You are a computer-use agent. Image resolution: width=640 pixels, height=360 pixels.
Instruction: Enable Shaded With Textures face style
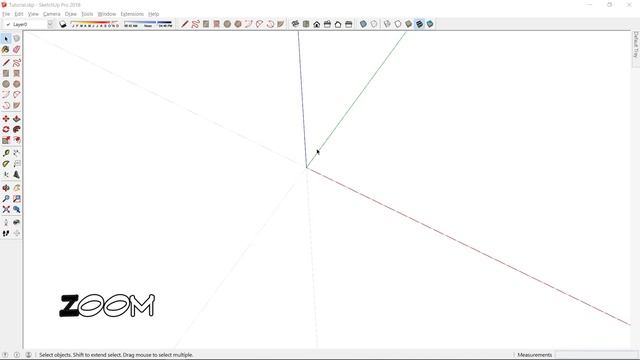pos(419,24)
